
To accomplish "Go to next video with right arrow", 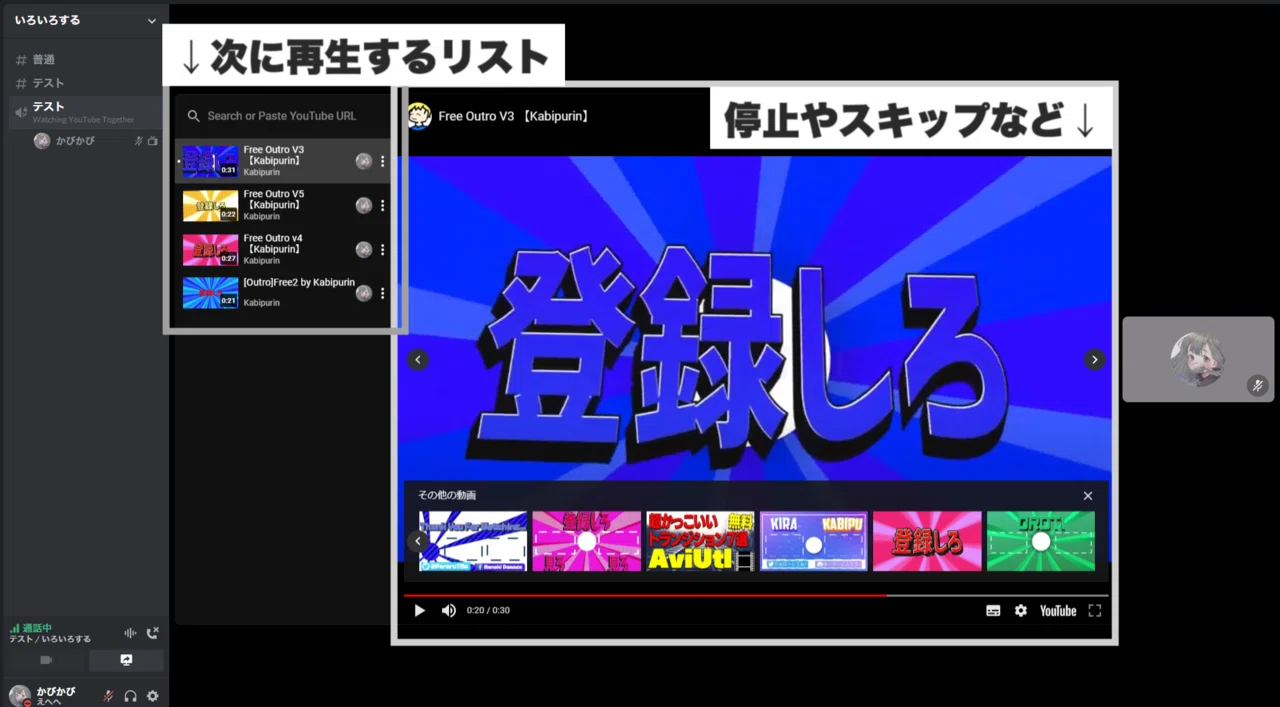I will click(1095, 360).
